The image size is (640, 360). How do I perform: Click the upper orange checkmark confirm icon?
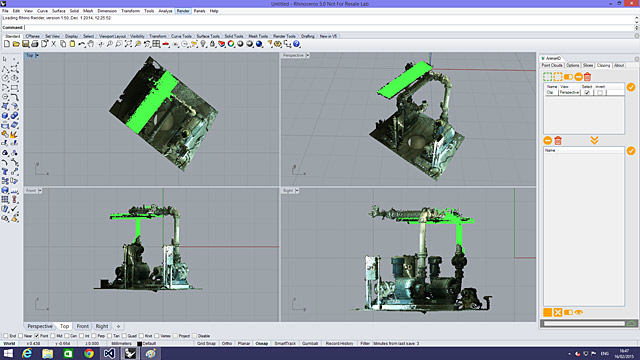[x=631, y=87]
